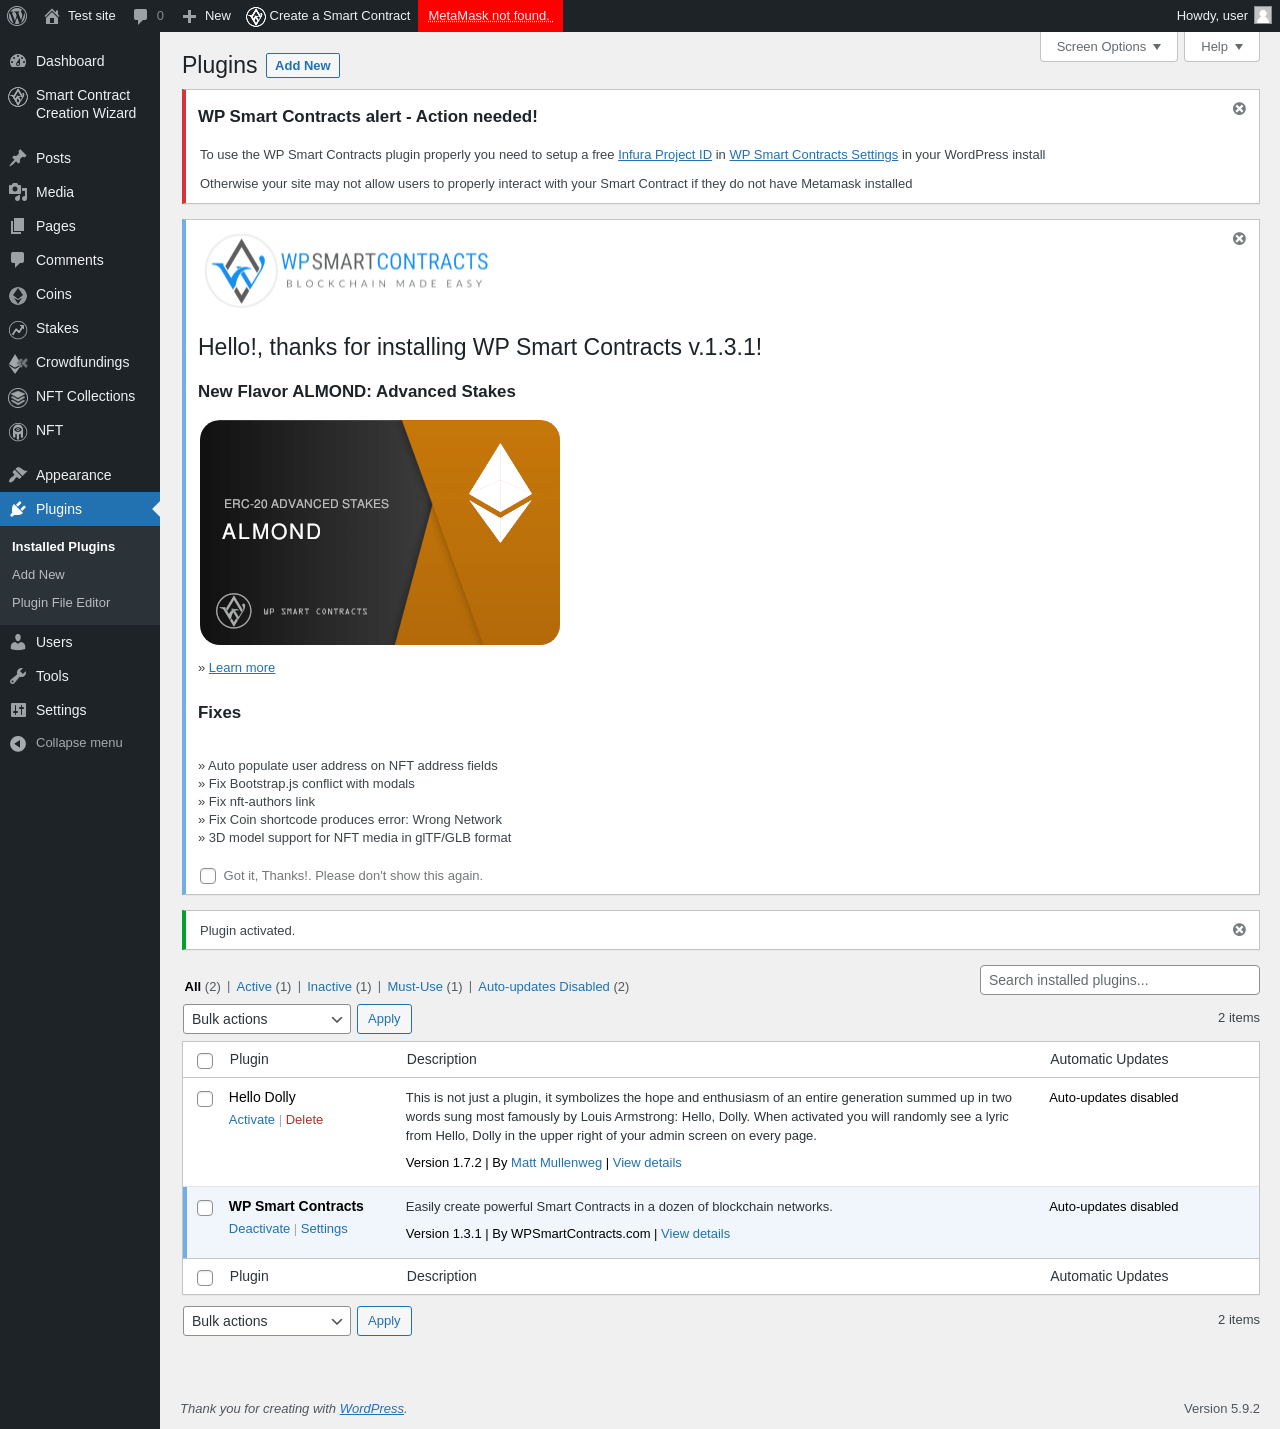Follow Learn more link
Image resolution: width=1280 pixels, height=1429 pixels.
tap(242, 668)
